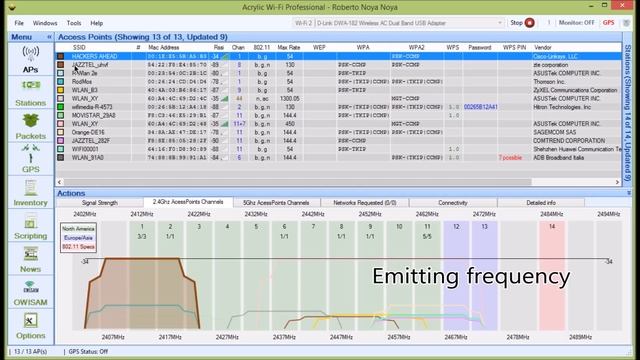Click the Cisco-Linksys, LLC vendor cell
Viewport: 640px width, 360px height.
555,56
